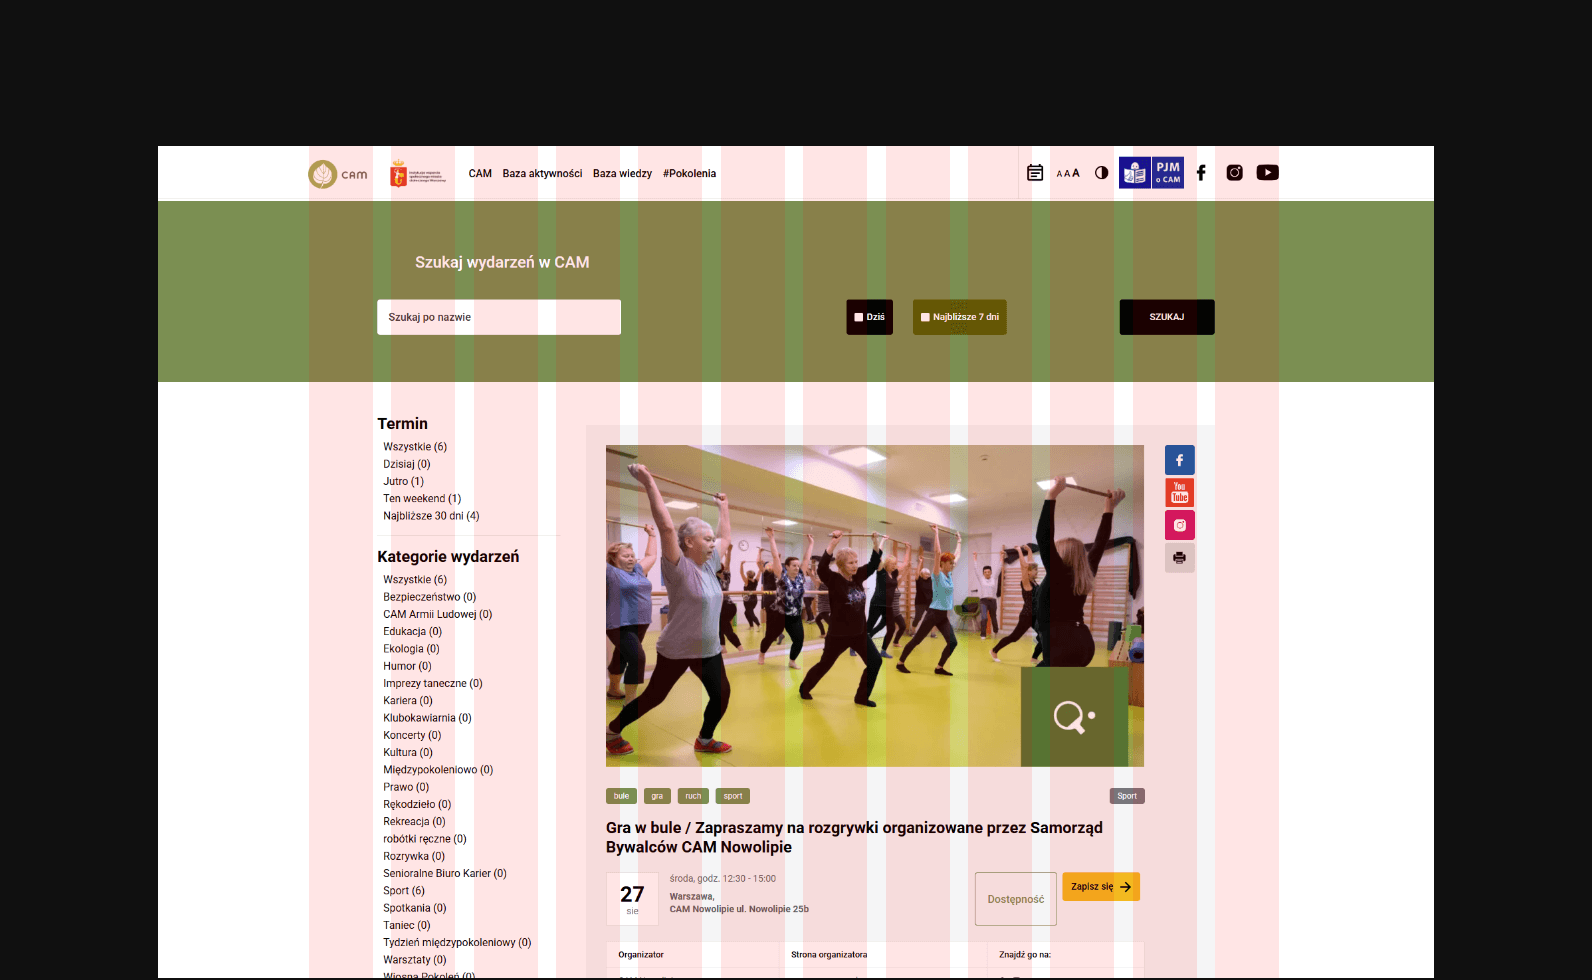Open the PJM o CAM button
This screenshot has width=1592, height=980.
[x=1168, y=173]
